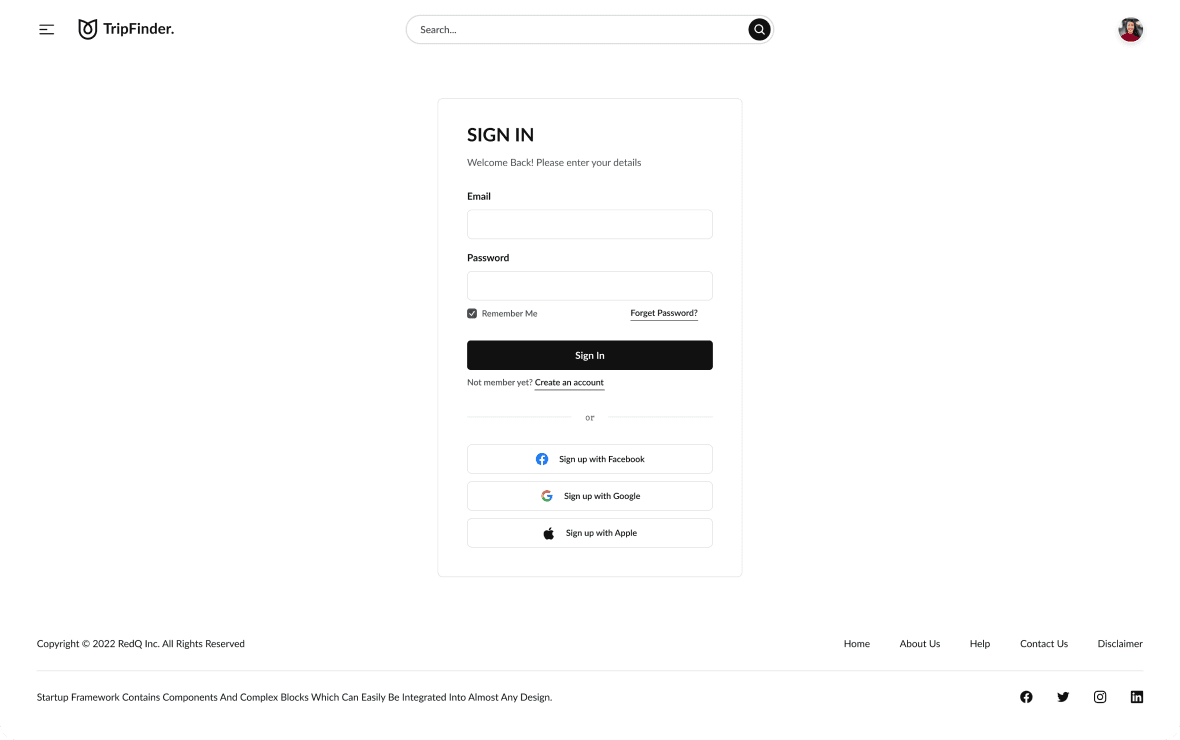Click the Twitter icon in footer

pyautogui.click(x=1063, y=697)
